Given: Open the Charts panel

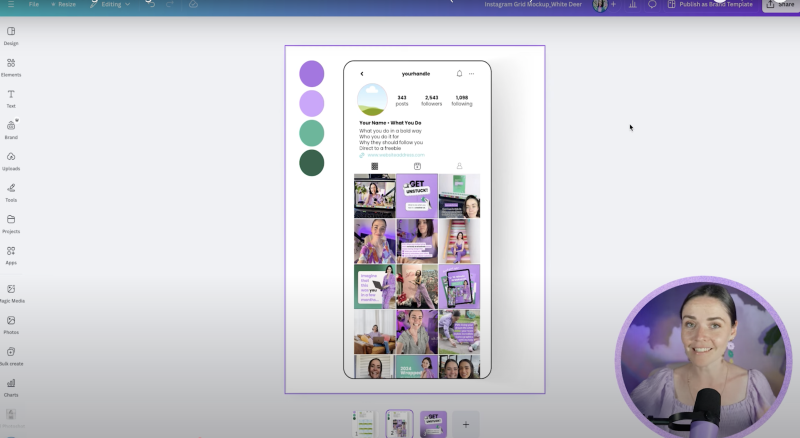Looking at the screenshot, I should 11,387.
